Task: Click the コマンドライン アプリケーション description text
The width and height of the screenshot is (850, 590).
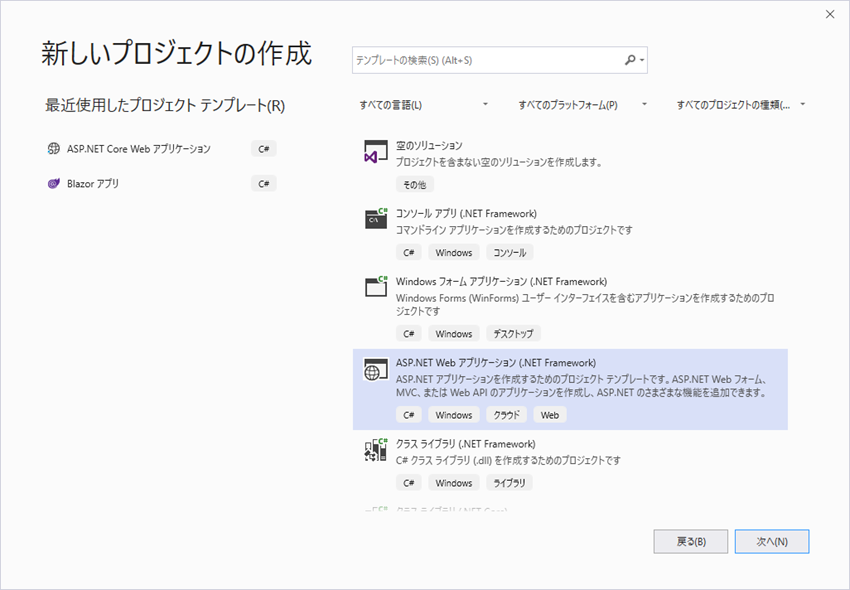Action: pos(514,230)
